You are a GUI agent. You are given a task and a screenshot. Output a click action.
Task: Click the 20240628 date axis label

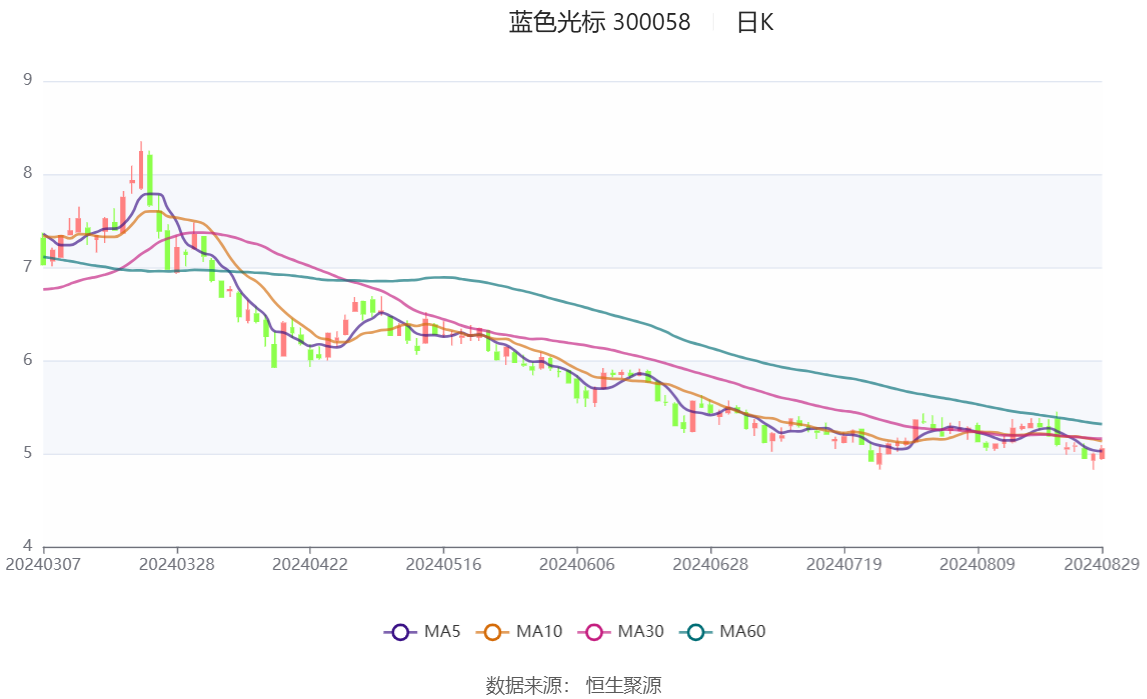click(710, 564)
